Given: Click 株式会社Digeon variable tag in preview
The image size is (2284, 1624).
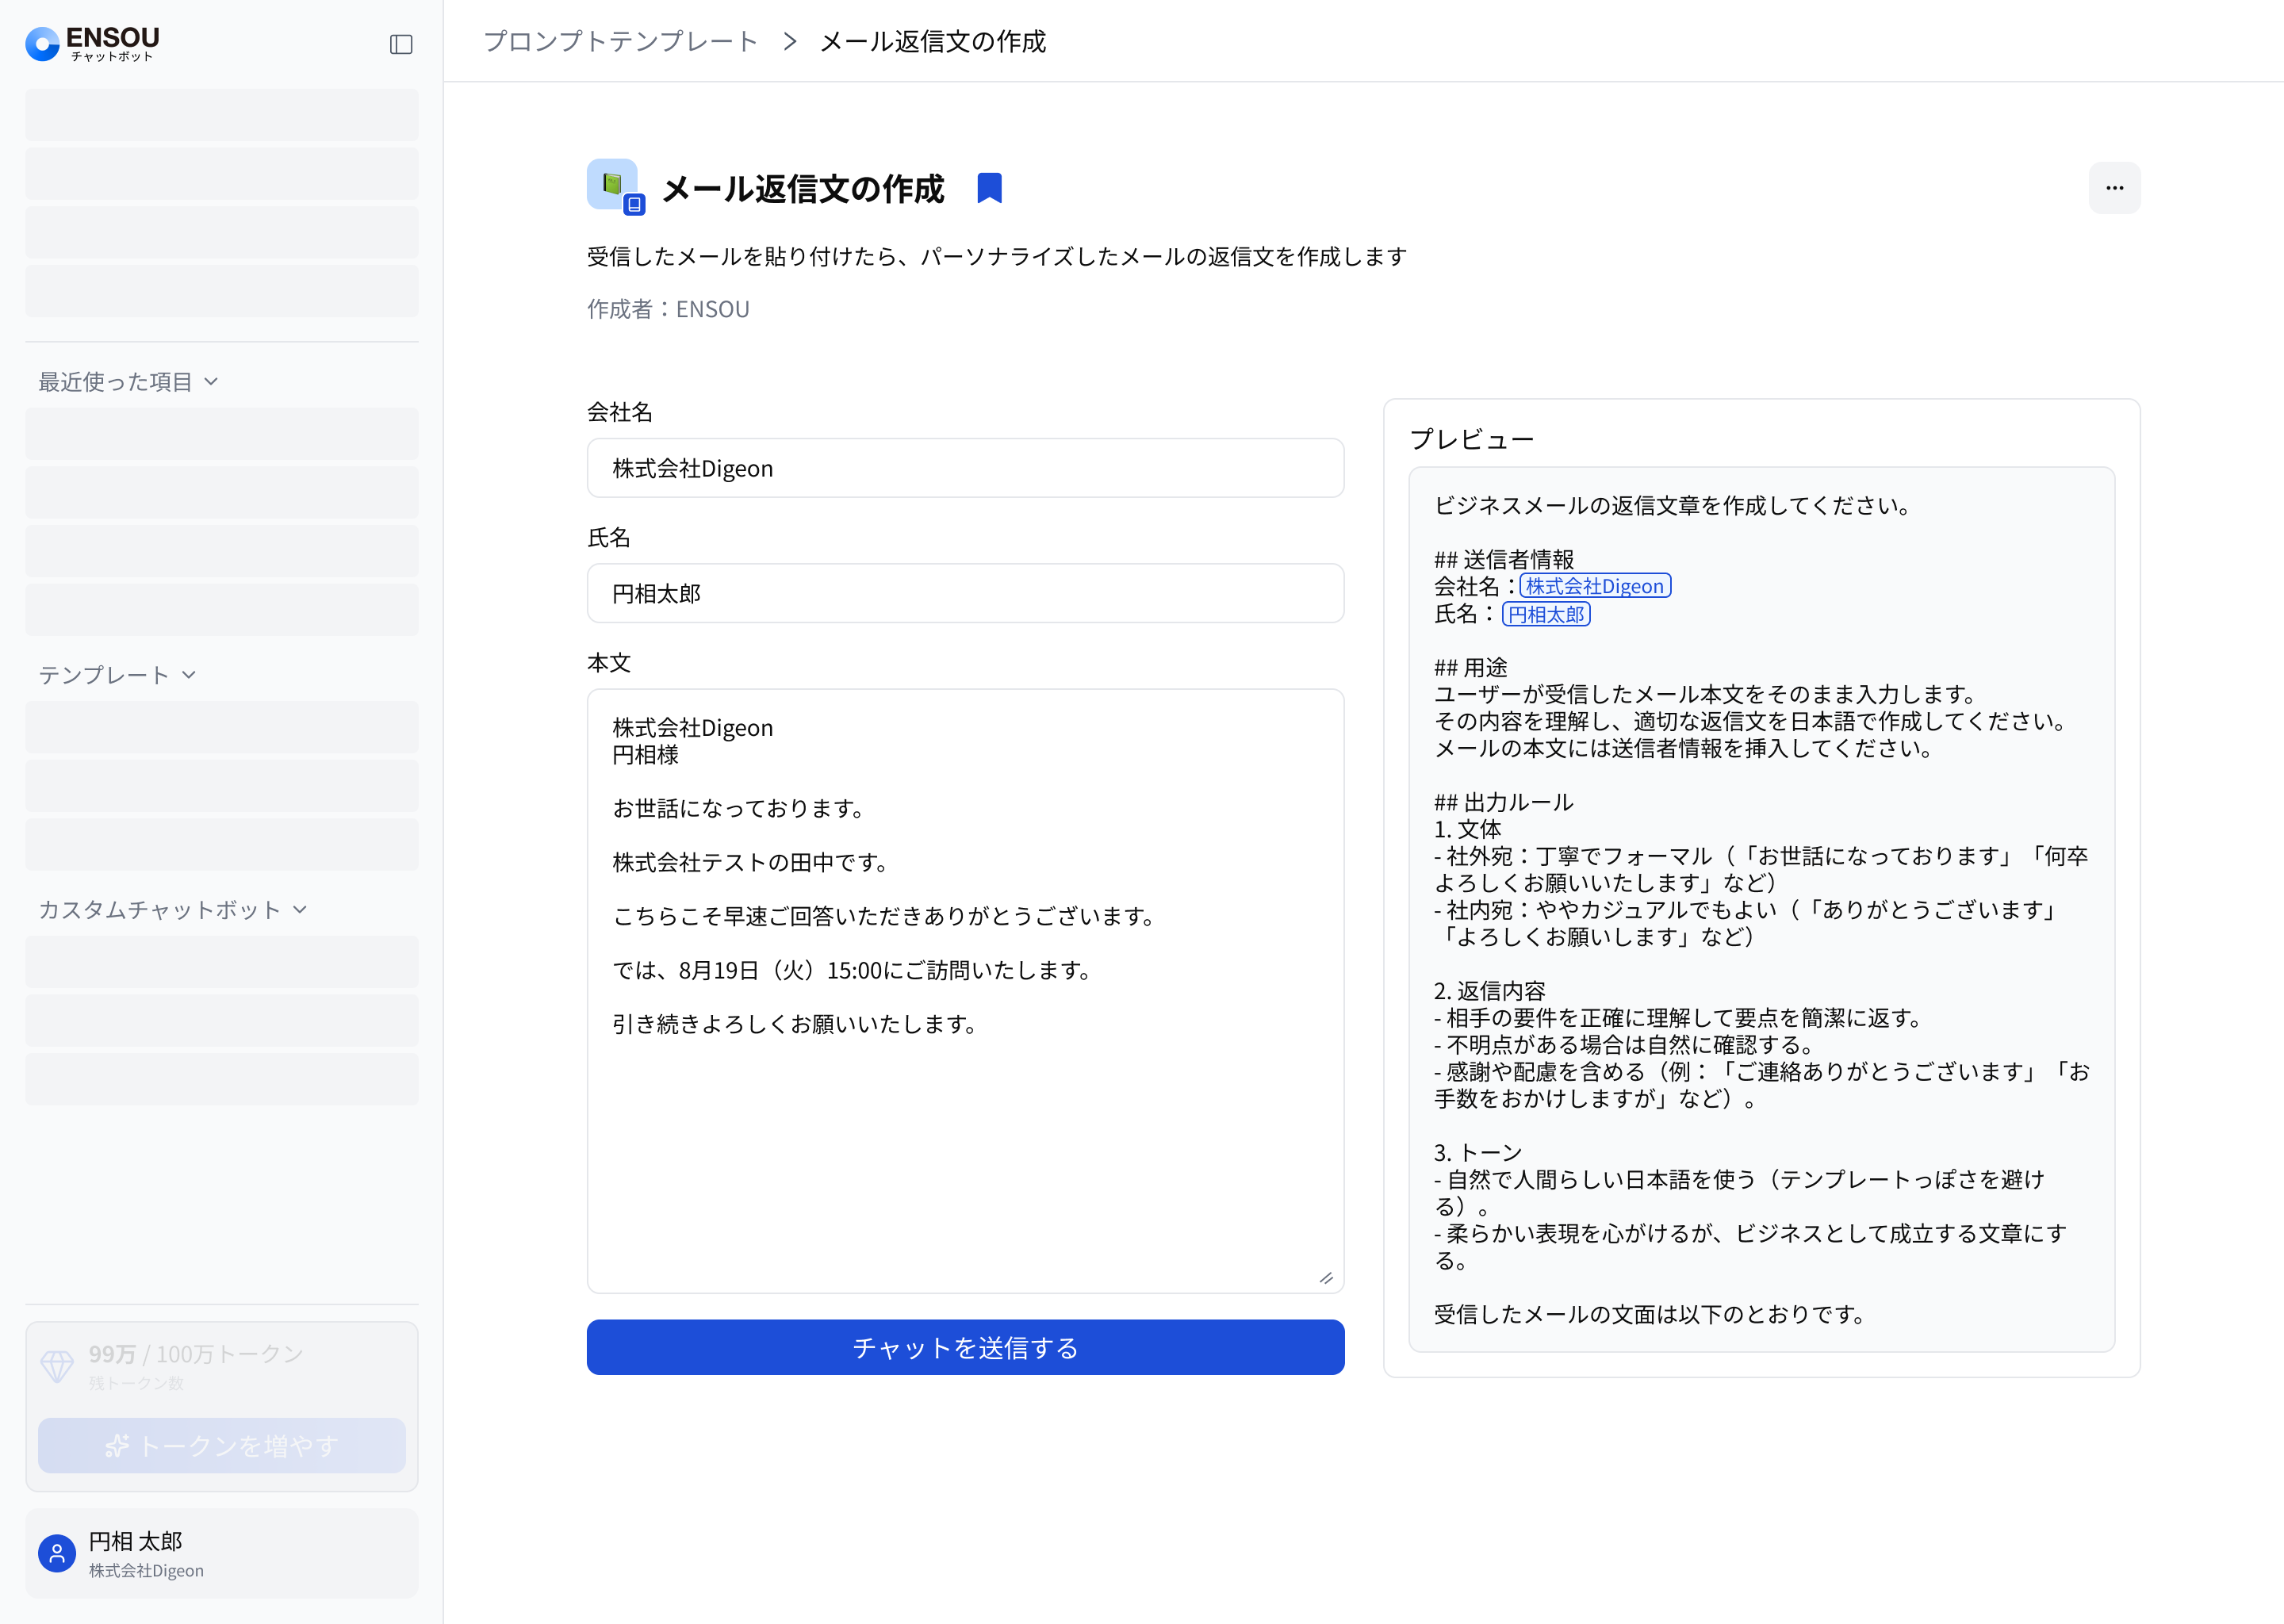Looking at the screenshot, I should click(x=1594, y=586).
